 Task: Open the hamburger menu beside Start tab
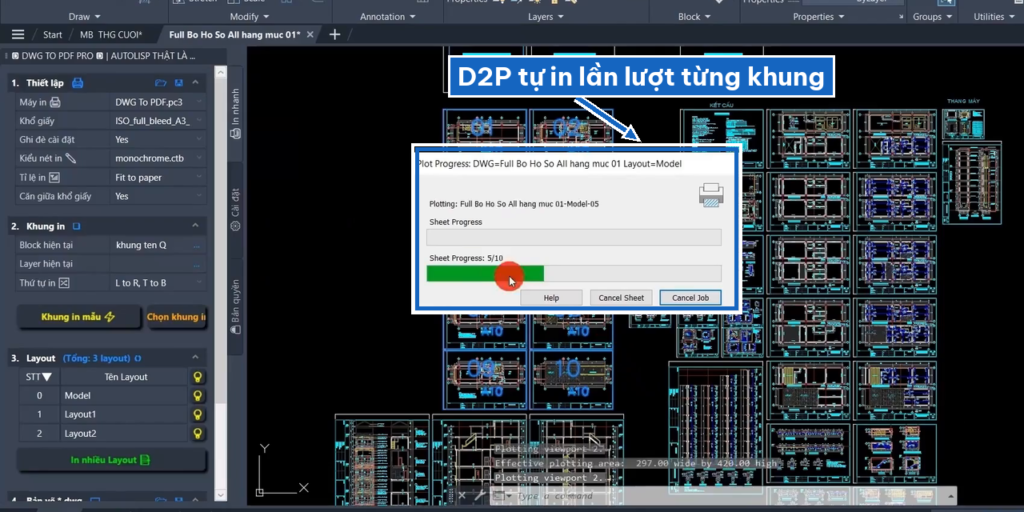18,35
